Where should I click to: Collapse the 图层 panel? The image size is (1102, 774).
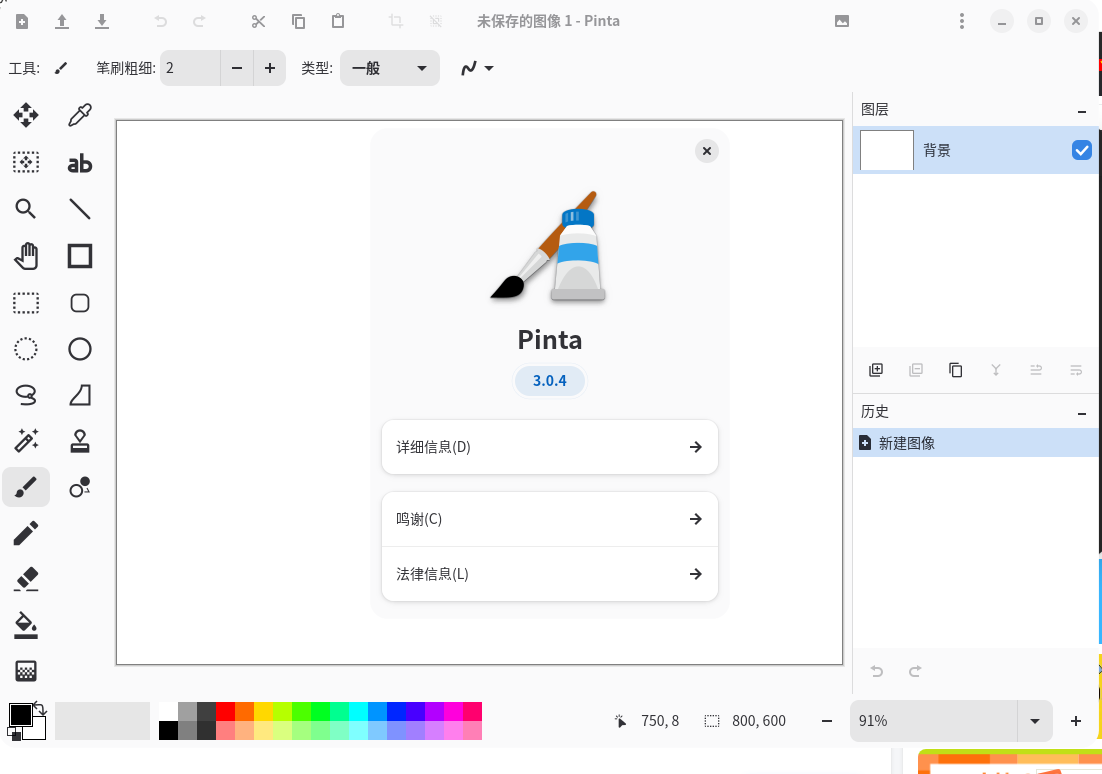[x=1082, y=111]
